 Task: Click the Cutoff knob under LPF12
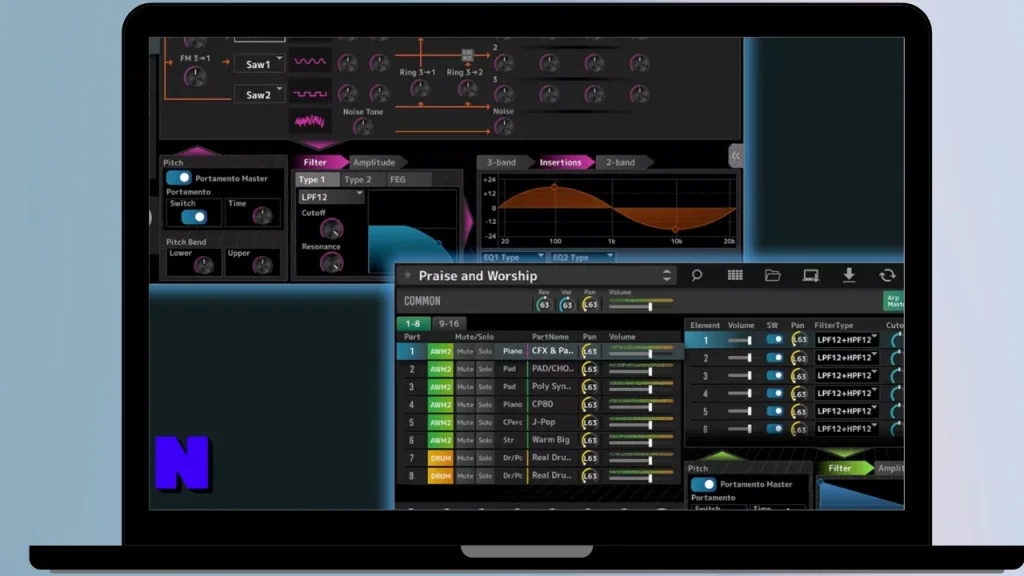click(x=331, y=229)
